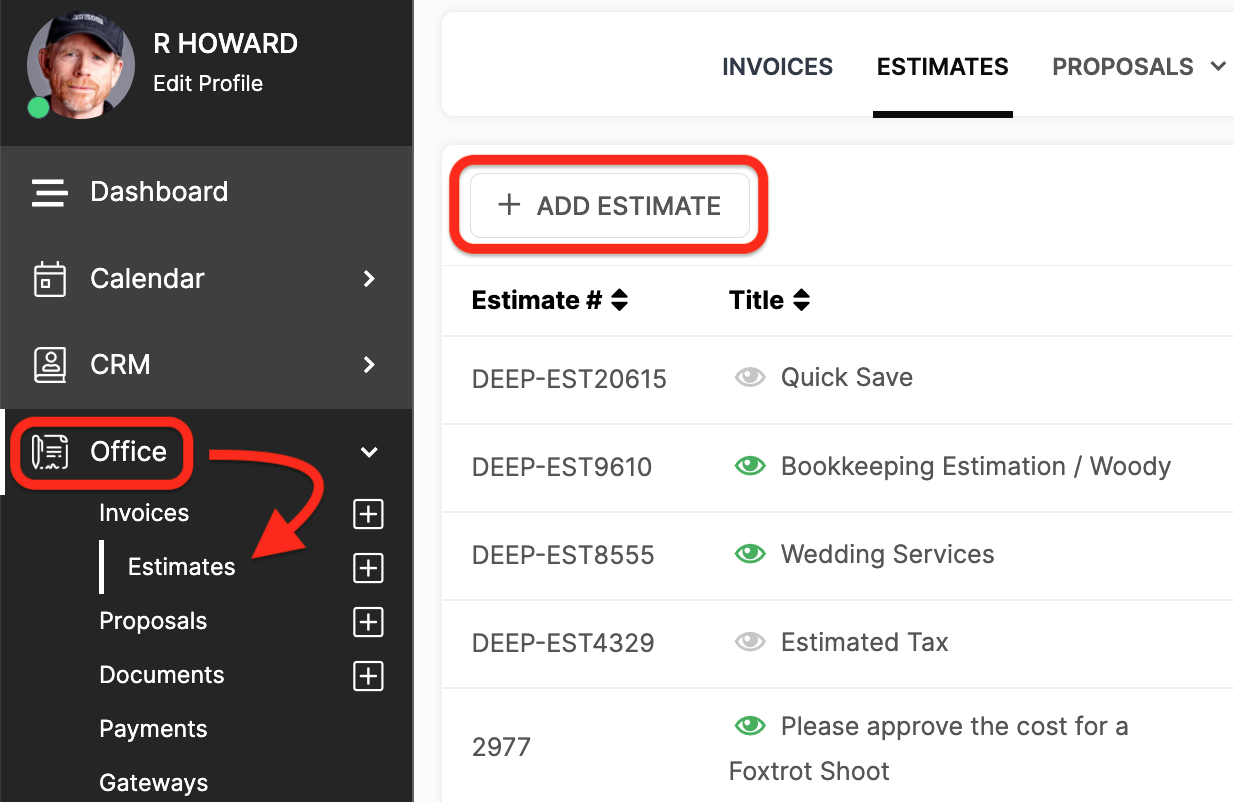Click the Add Estimate button
Screen dimensions: 1234x802
pos(610,206)
